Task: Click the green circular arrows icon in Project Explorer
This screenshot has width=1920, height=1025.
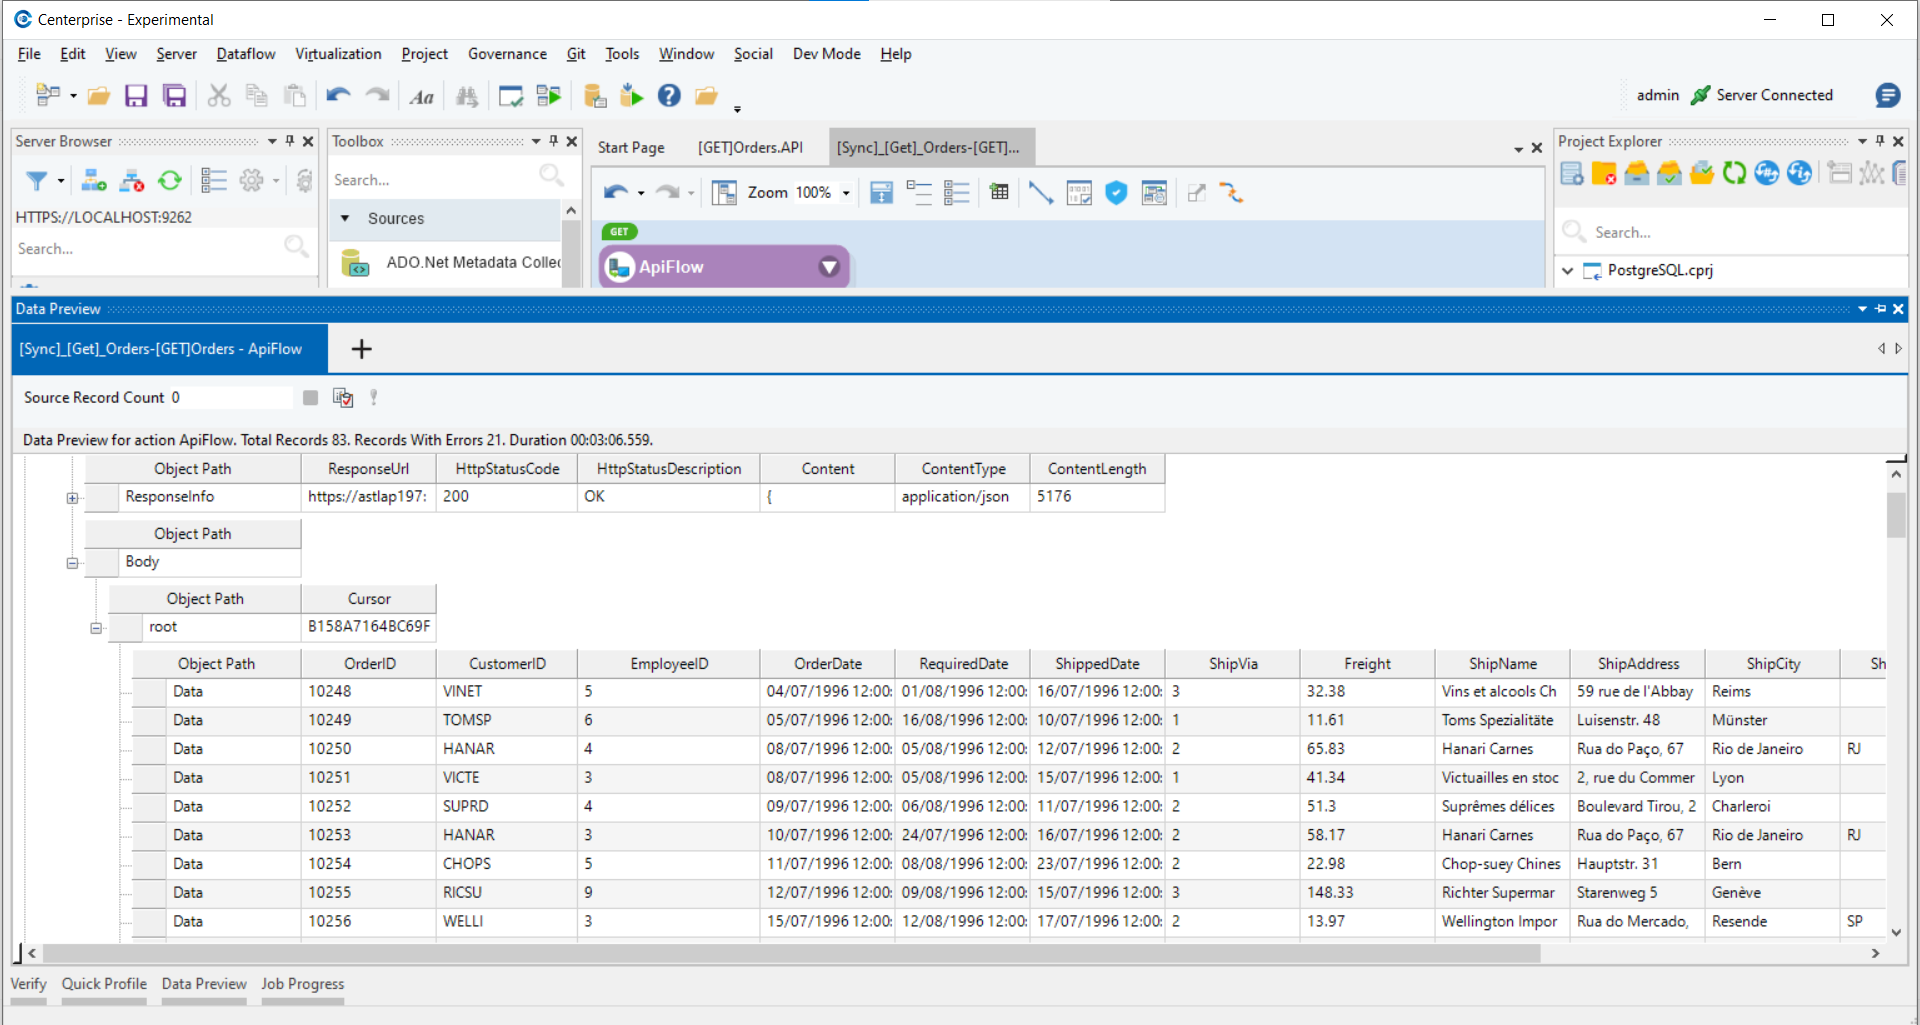Action: 1734,174
